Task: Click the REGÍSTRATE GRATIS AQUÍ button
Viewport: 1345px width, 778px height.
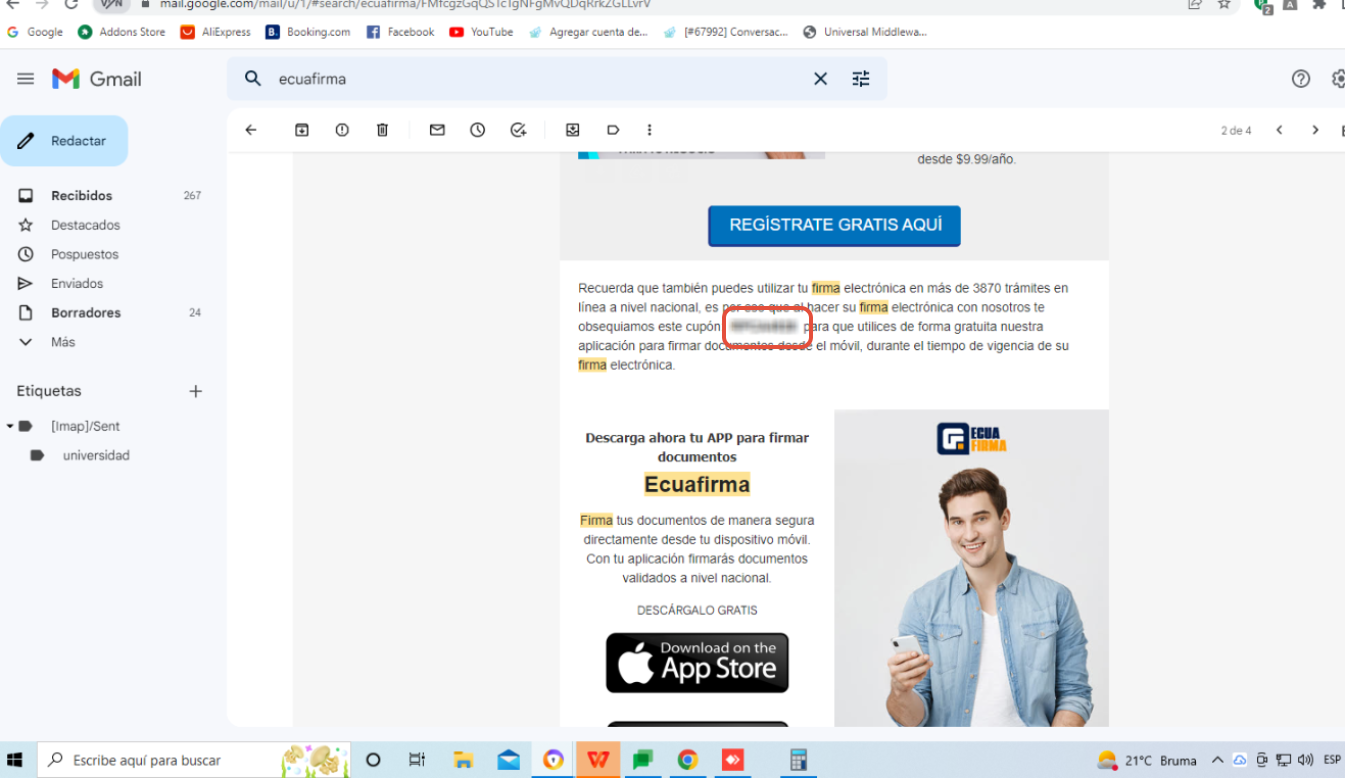Action: [835, 226]
